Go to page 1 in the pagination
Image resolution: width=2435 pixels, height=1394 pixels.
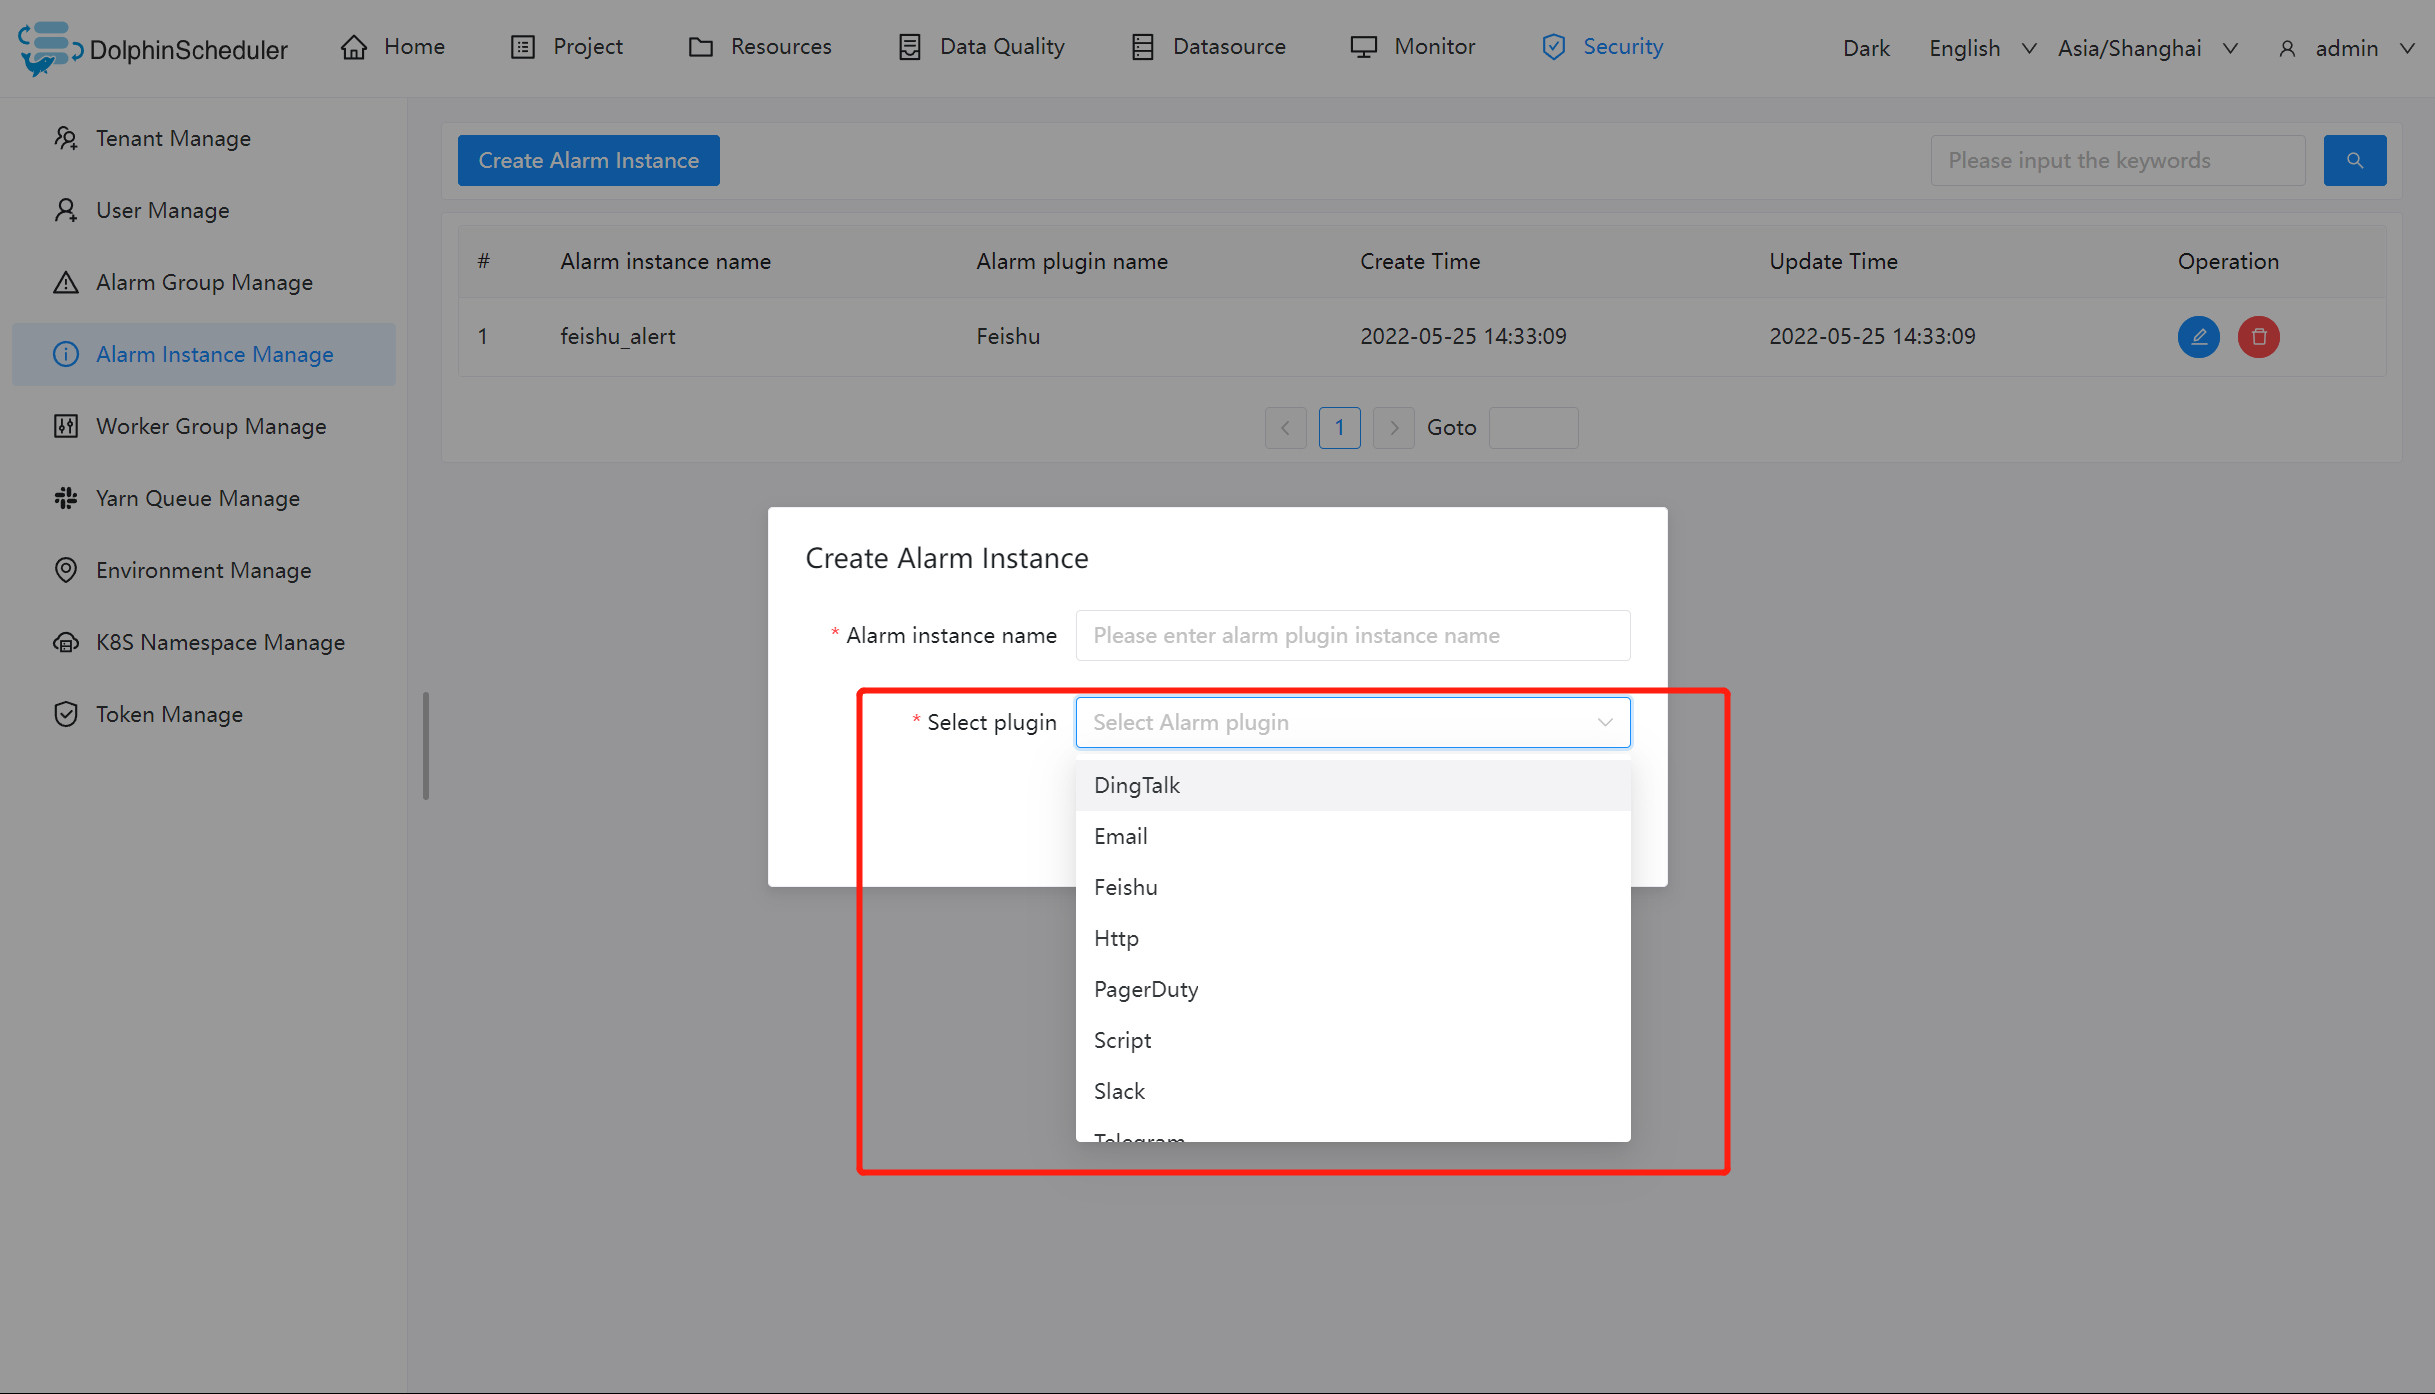click(1339, 428)
